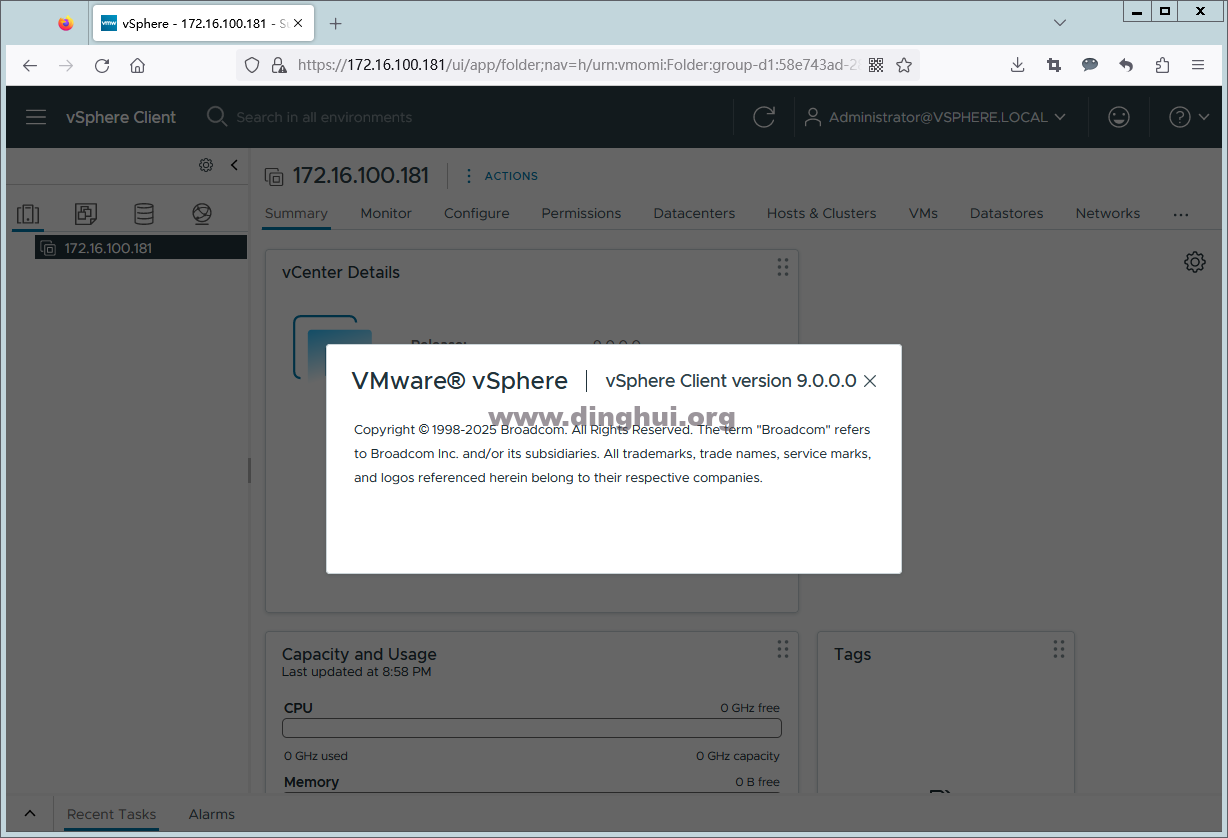Open the Firefox application menu
This screenshot has height=838, width=1228.
point(1198,65)
